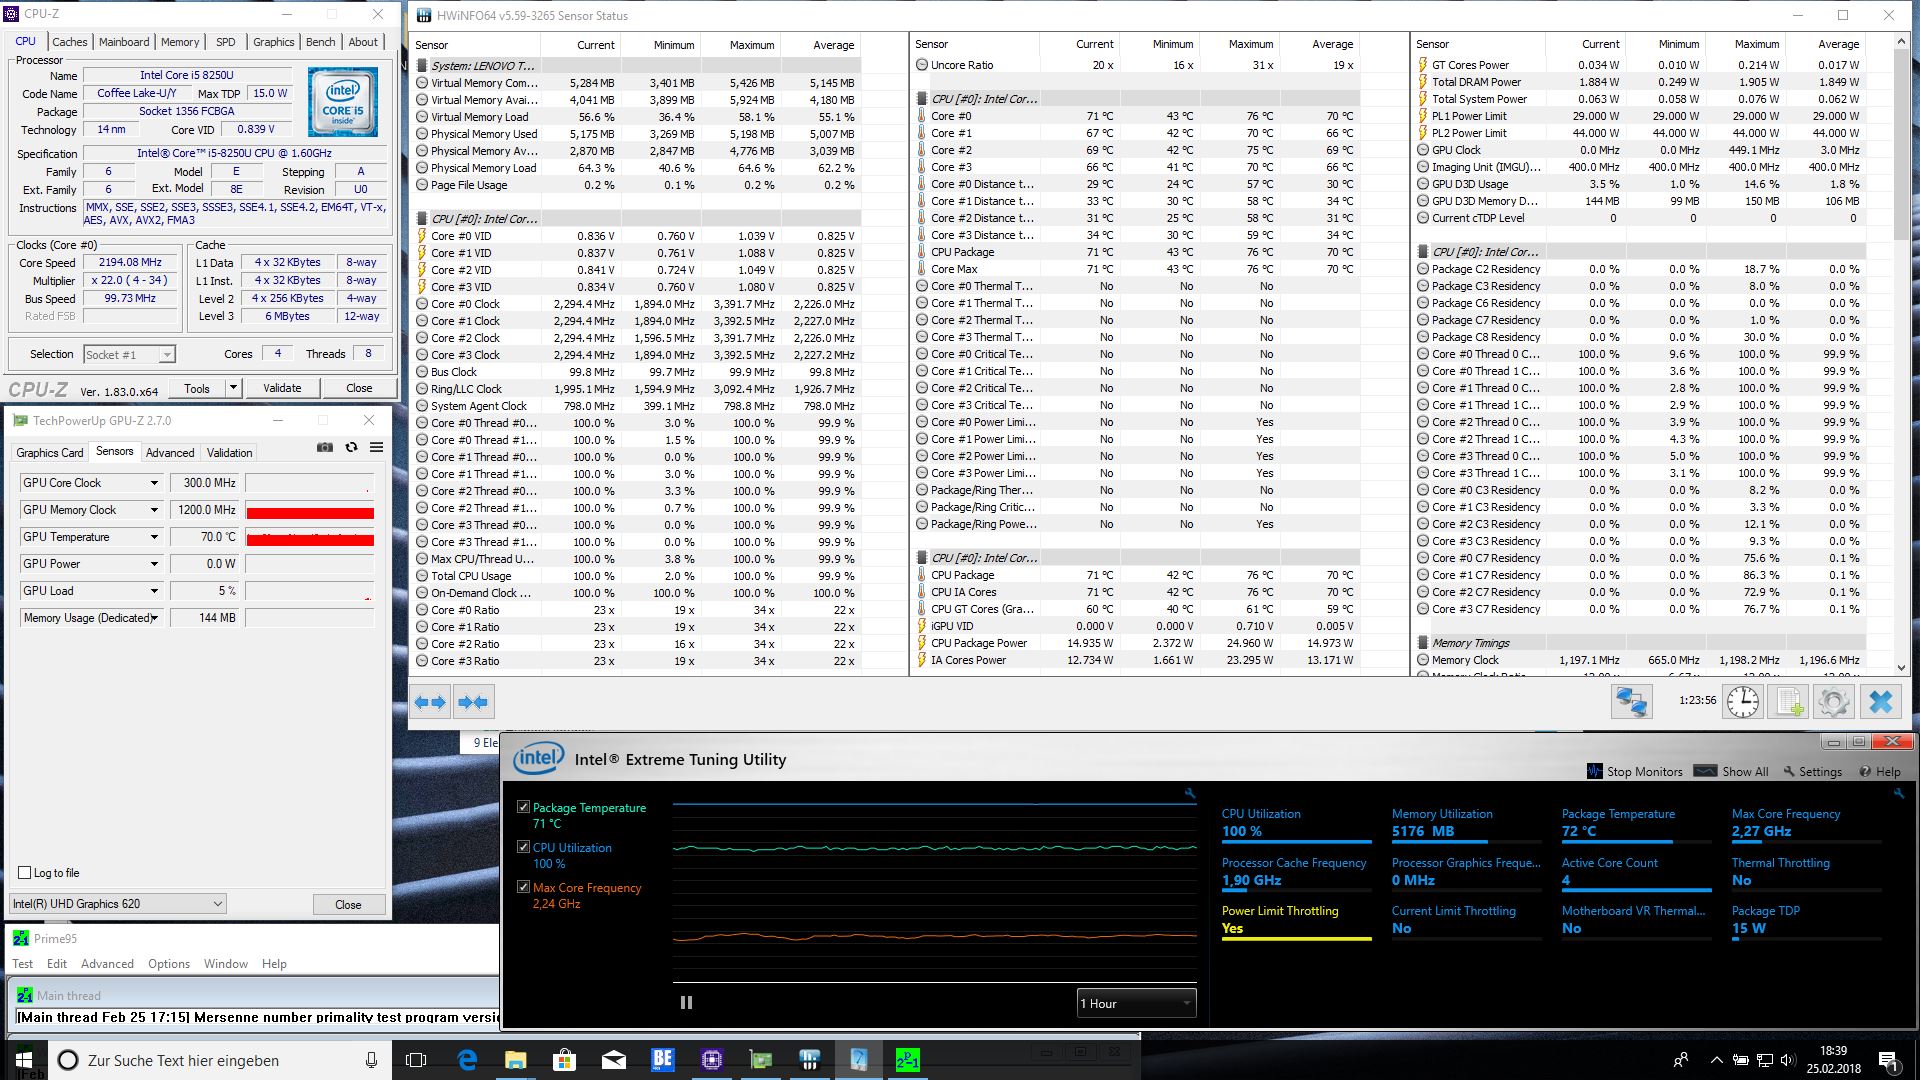The width and height of the screenshot is (1920, 1080).
Task: Click GPU-Z refresh icon
Action: point(351,447)
